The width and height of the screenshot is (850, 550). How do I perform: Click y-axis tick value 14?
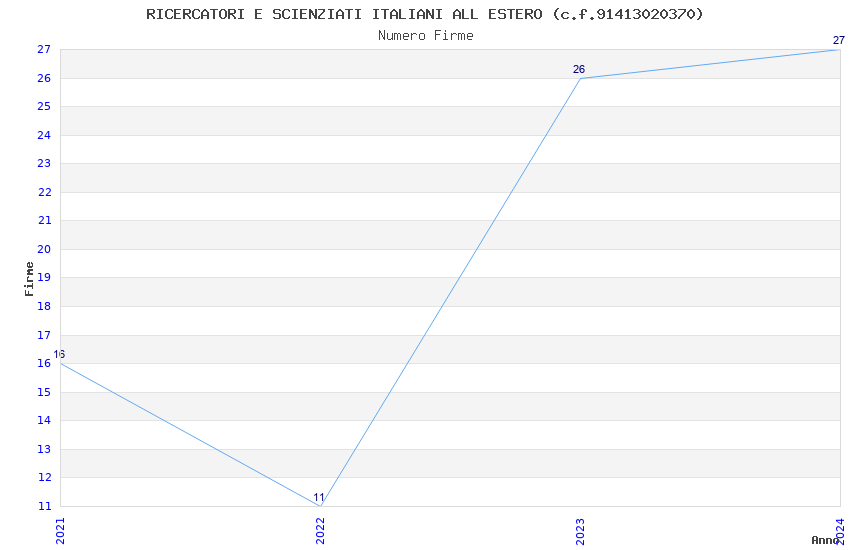click(x=44, y=420)
